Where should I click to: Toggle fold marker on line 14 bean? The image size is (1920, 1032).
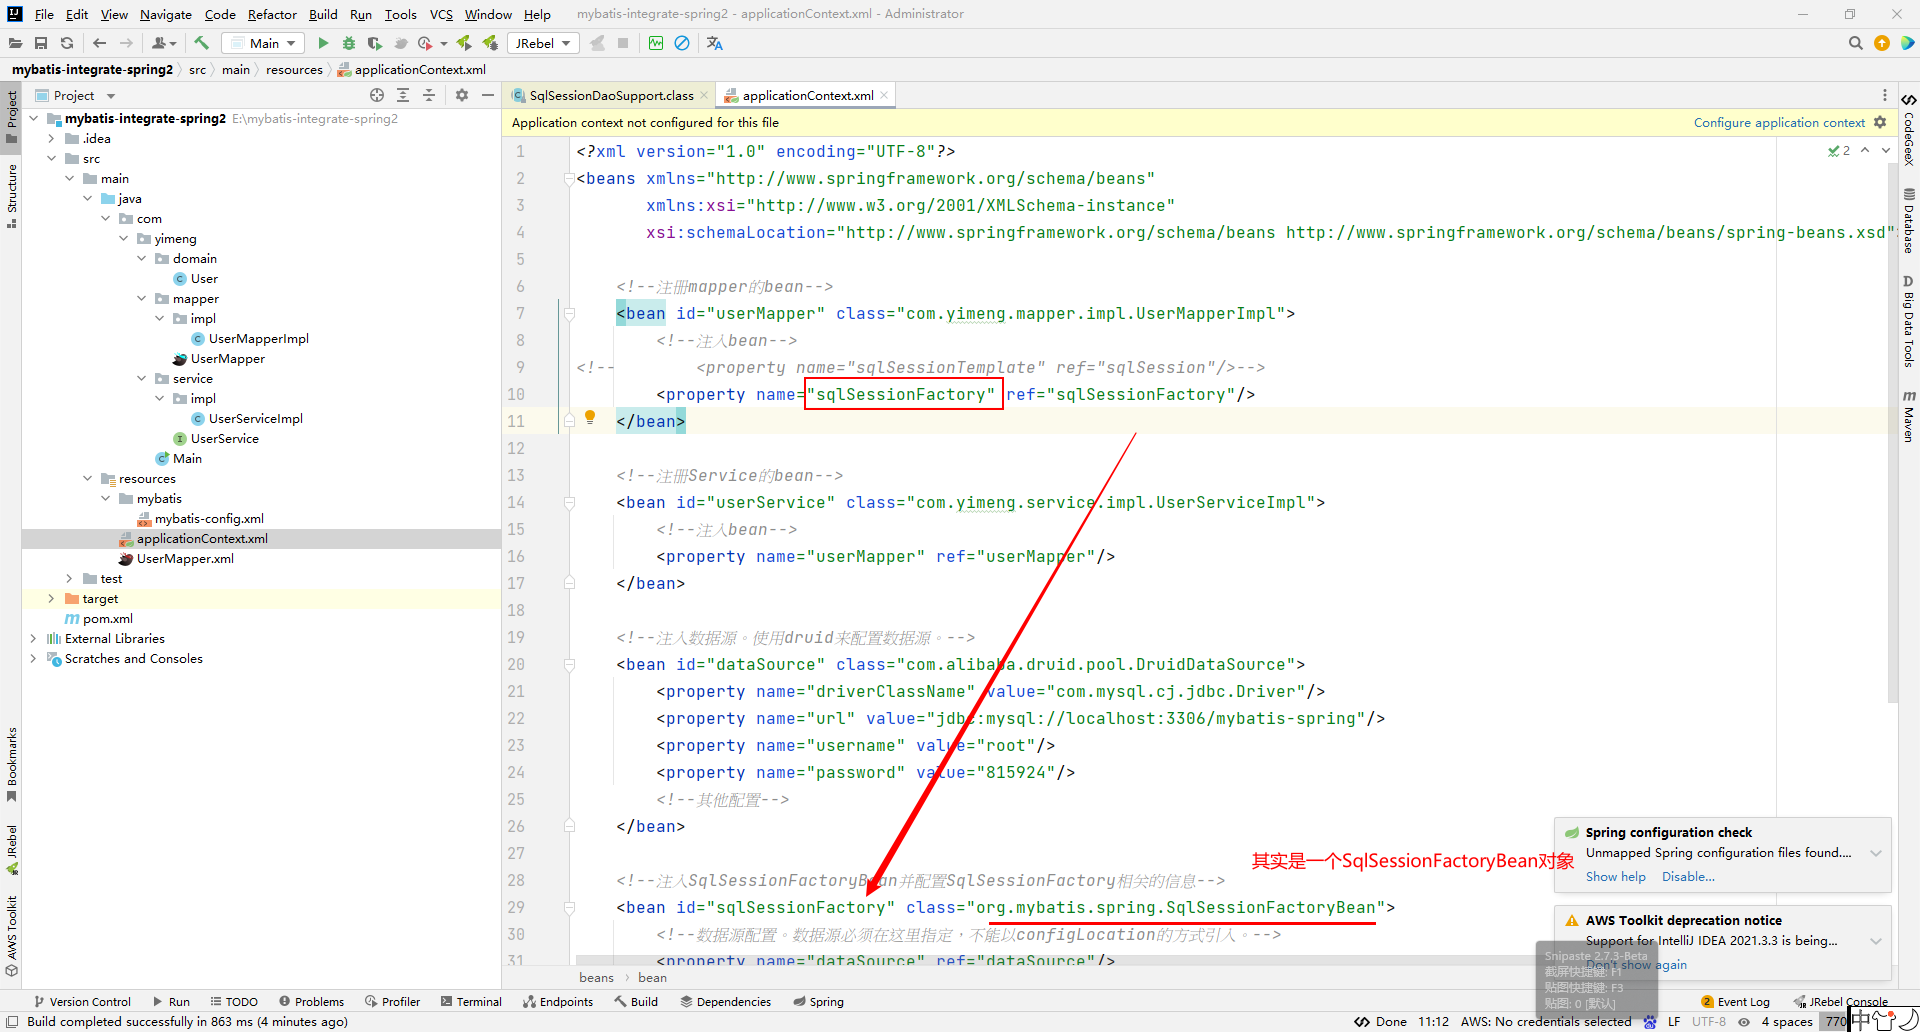(x=569, y=503)
